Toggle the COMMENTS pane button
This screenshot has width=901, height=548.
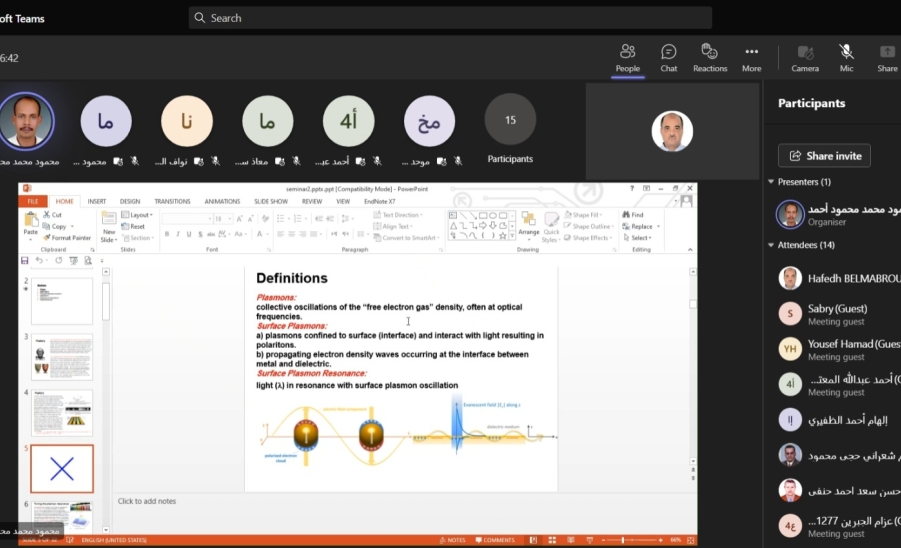(495, 540)
